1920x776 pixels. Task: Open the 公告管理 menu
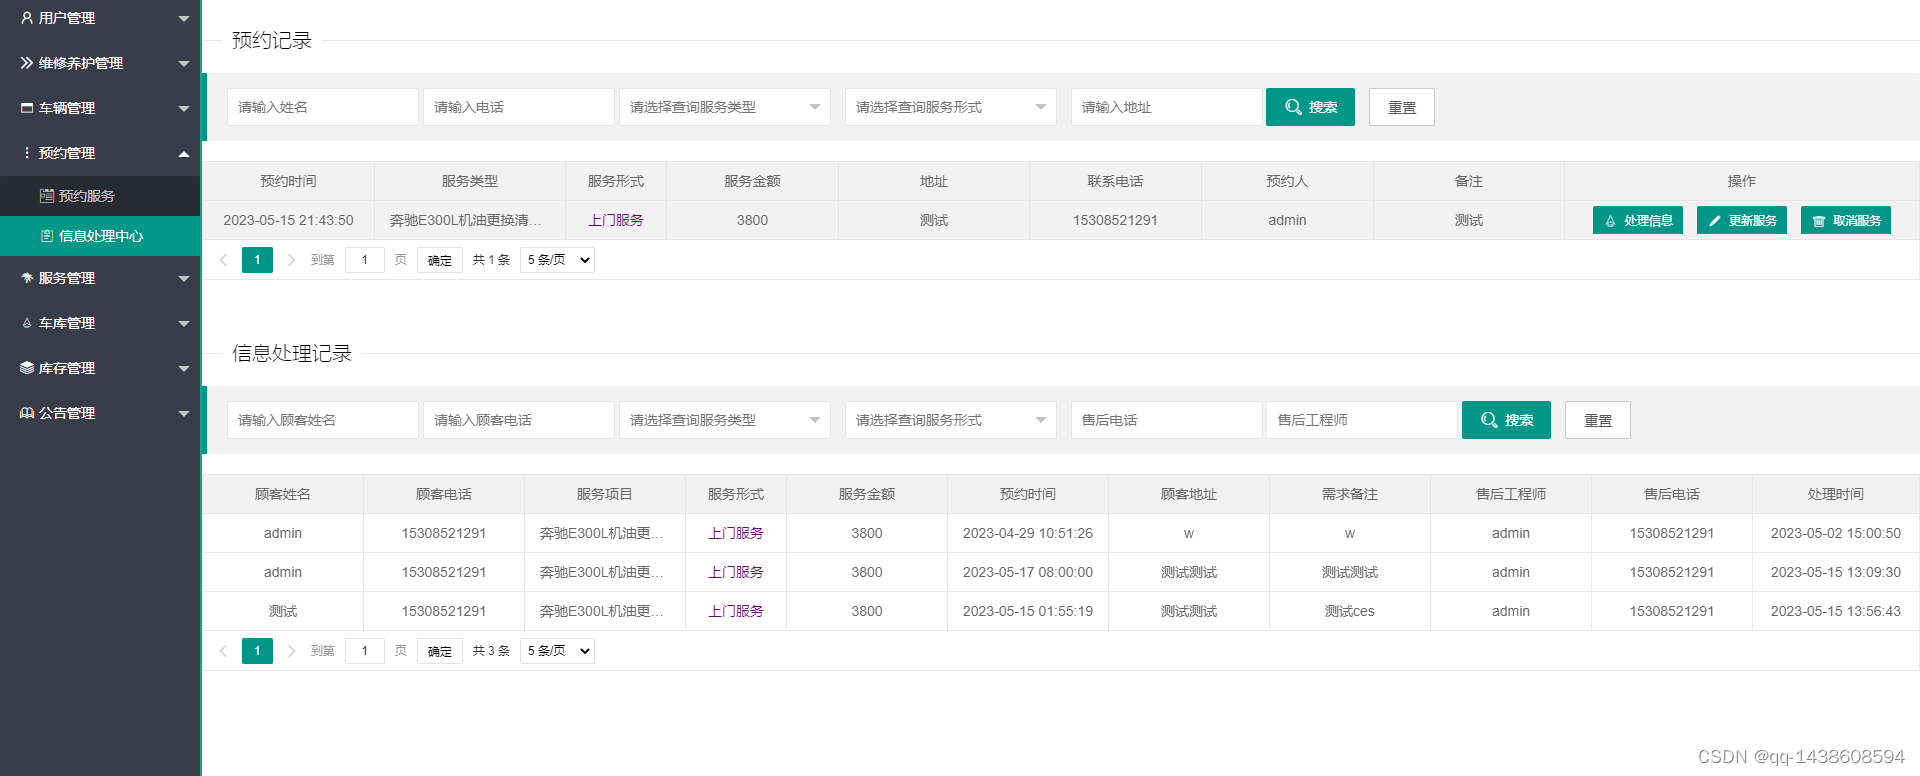[100, 413]
